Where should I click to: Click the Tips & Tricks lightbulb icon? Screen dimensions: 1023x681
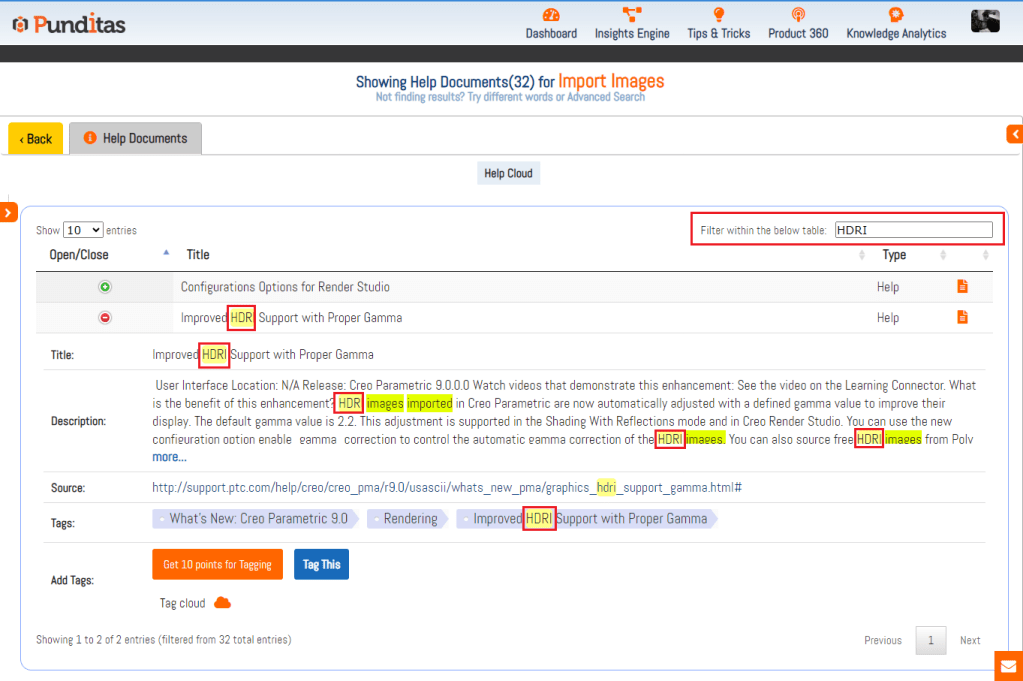pyautogui.click(x=718, y=15)
